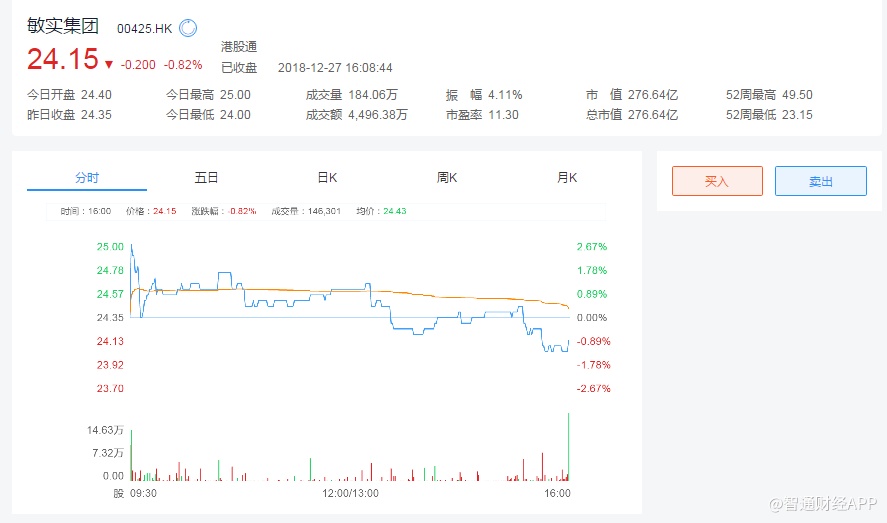
Task: Show the 周K weekly chart tab
Action: pos(447,178)
